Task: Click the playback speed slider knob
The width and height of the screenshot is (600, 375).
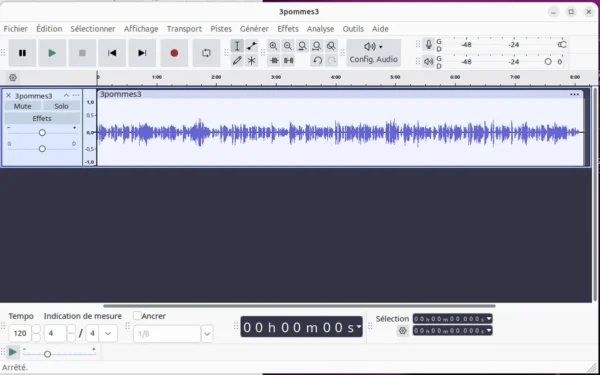Action: pos(47,354)
